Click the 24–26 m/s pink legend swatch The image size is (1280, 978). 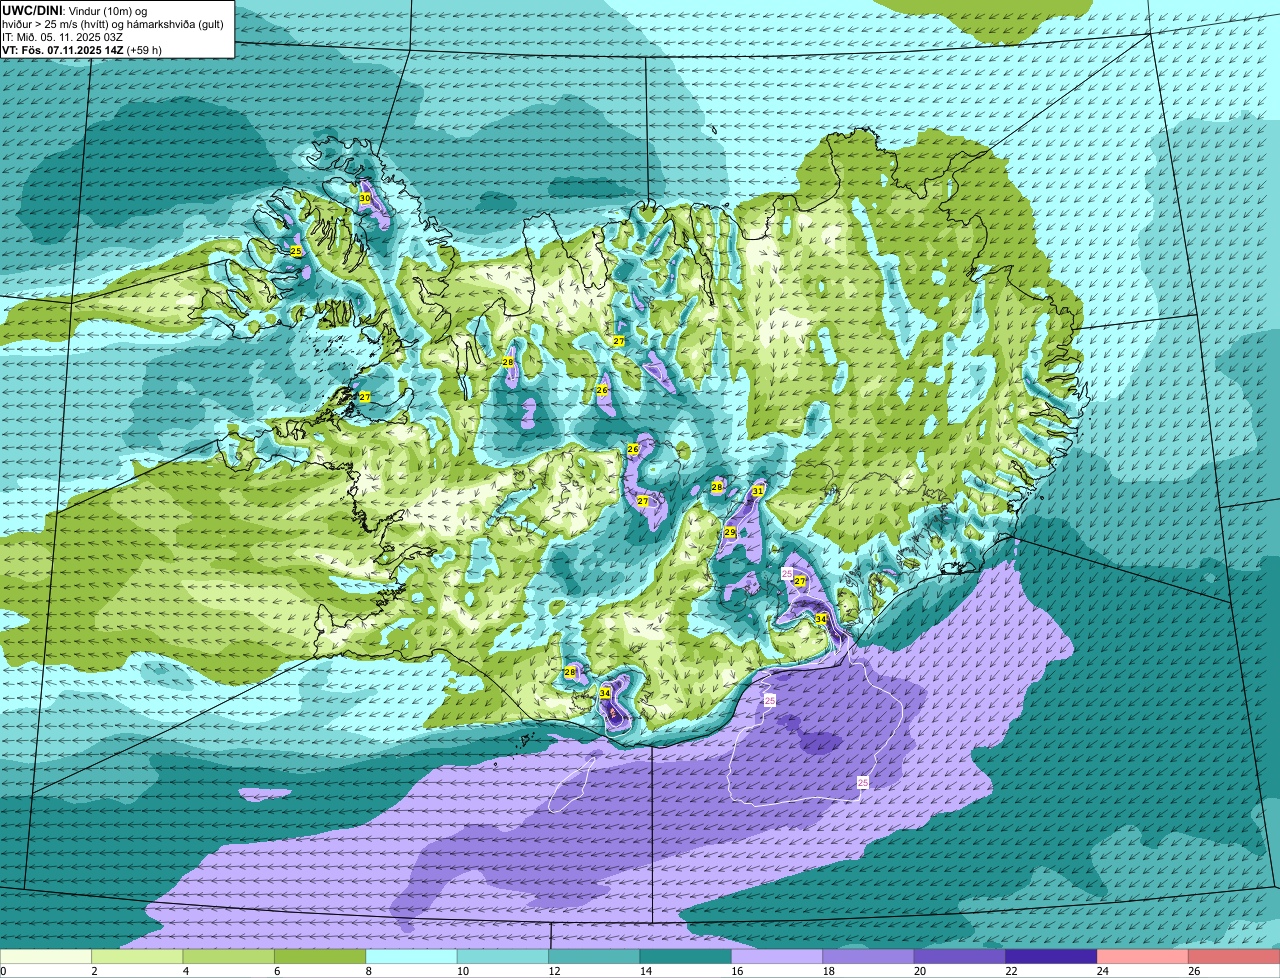(1143, 957)
